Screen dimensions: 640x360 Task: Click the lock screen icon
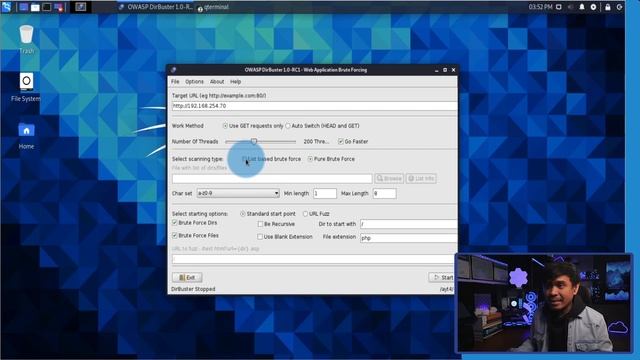click(x=608, y=7)
